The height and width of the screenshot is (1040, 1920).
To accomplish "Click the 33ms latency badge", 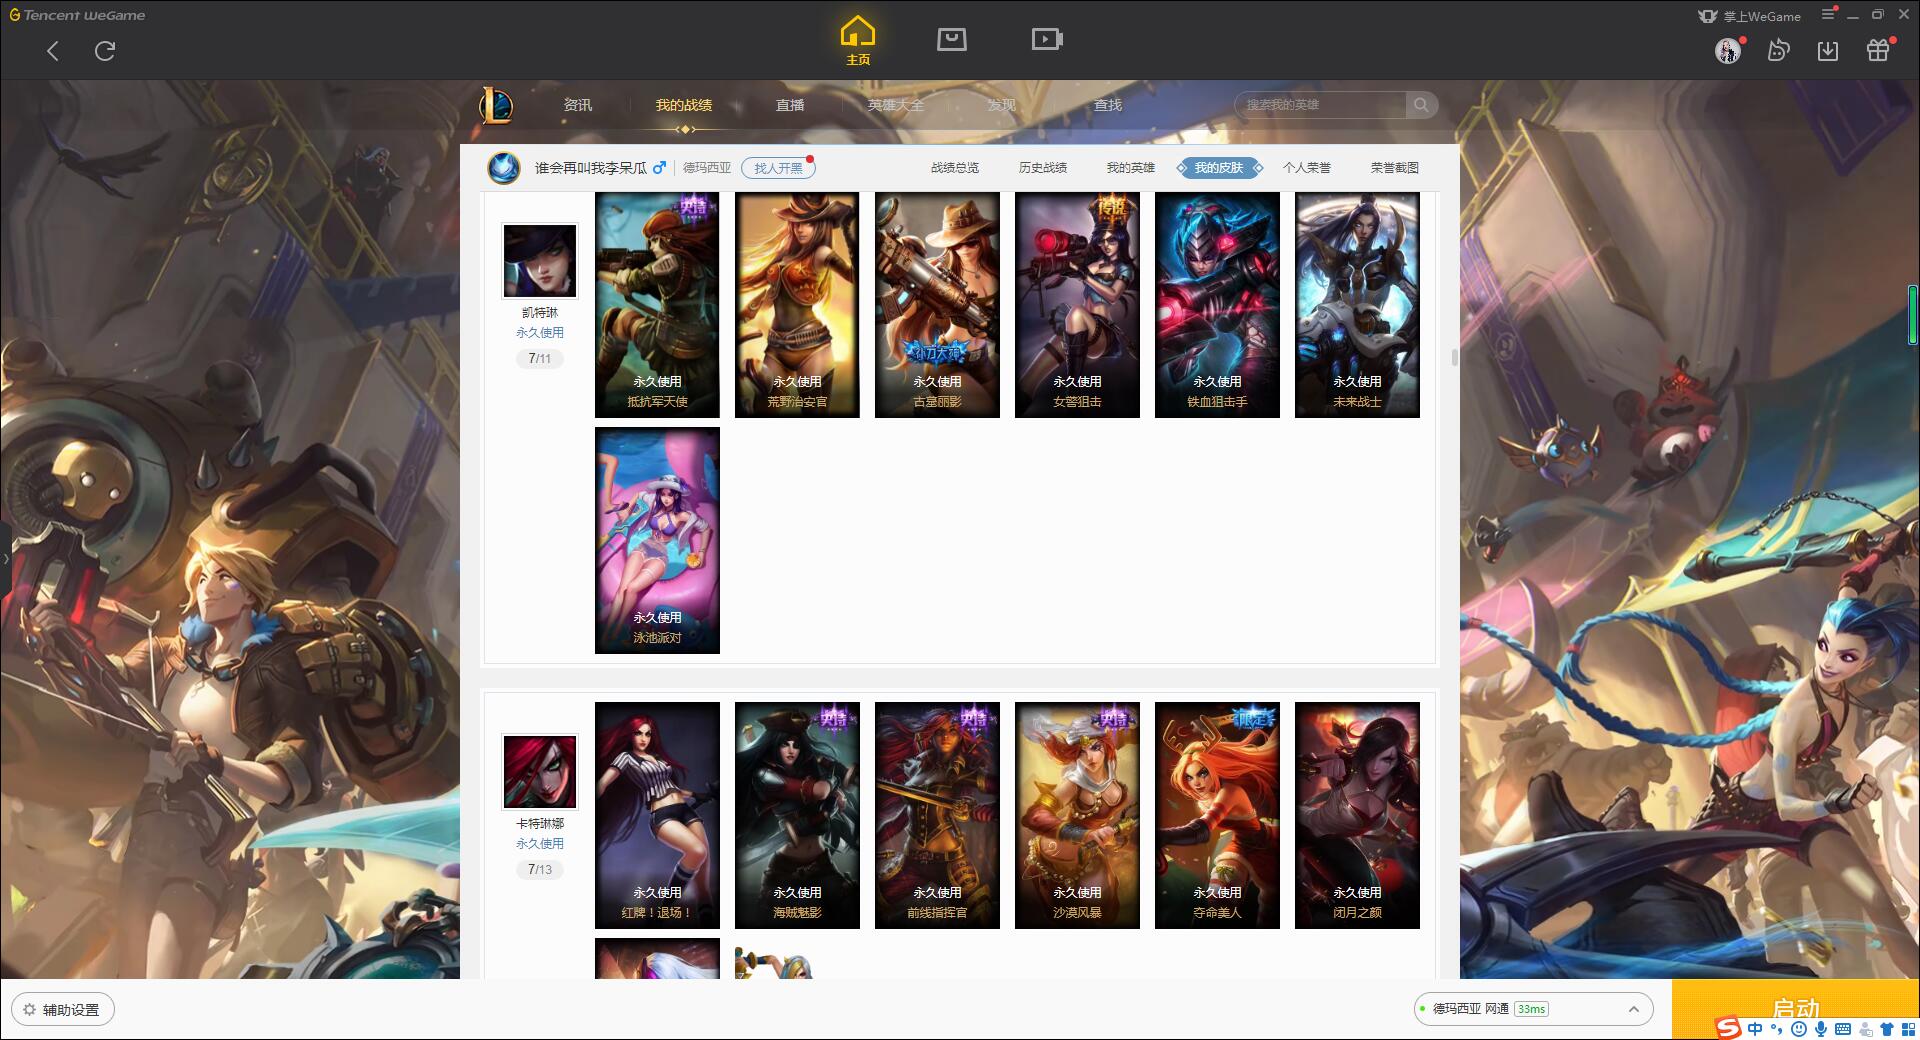I will [1531, 1009].
